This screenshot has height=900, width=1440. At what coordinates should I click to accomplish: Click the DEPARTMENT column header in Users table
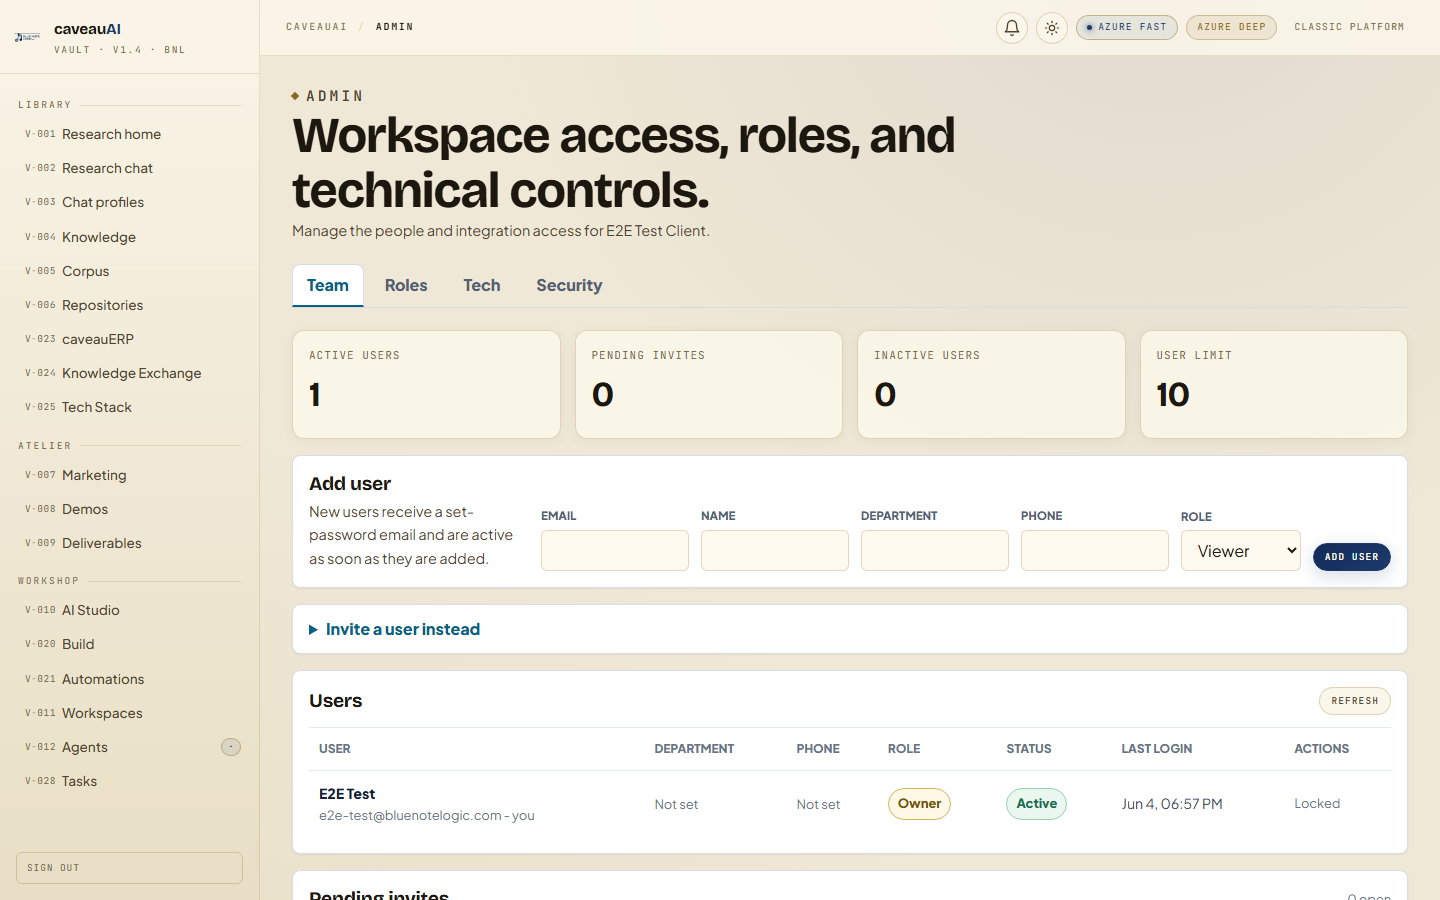tap(694, 749)
